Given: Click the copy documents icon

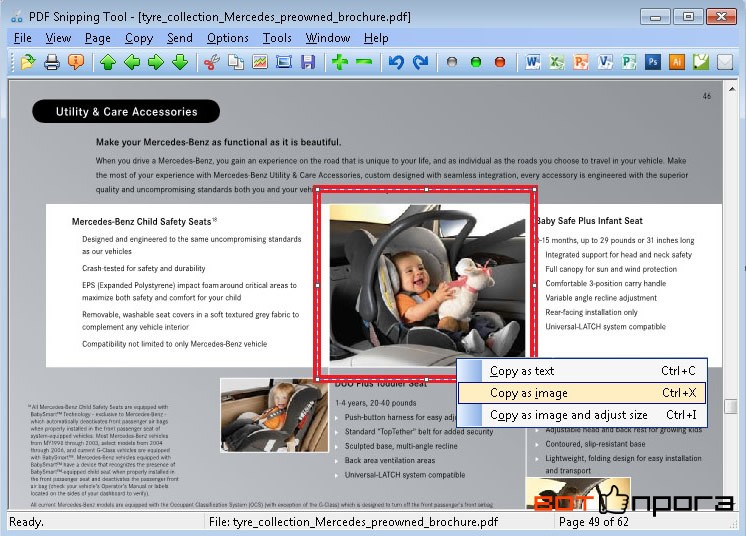Looking at the screenshot, I should (236, 62).
